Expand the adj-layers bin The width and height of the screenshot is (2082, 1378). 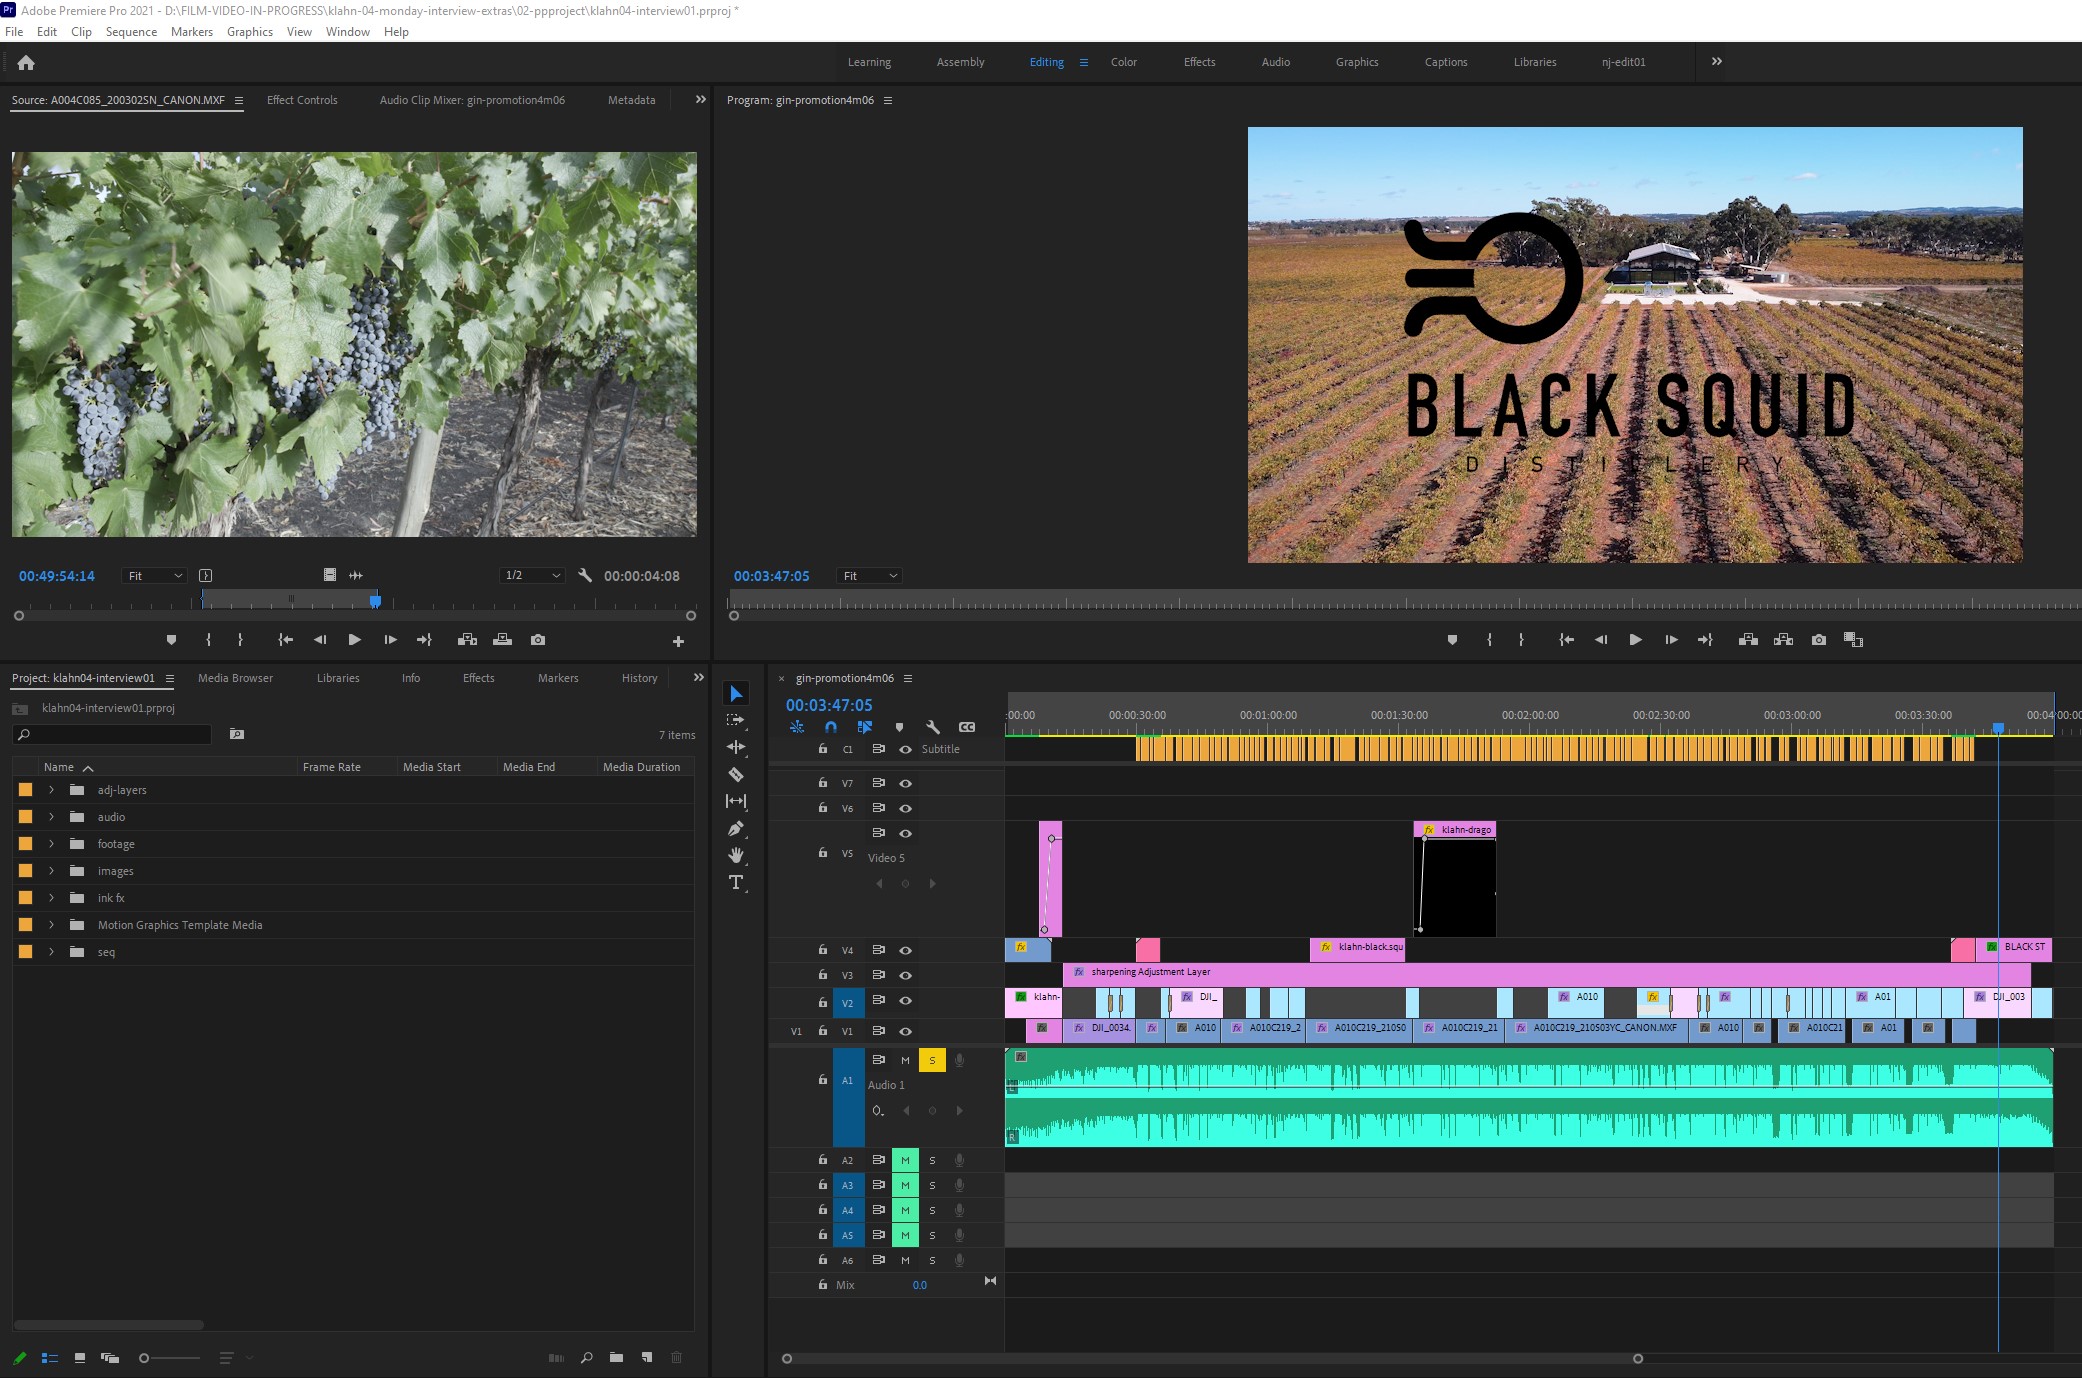coord(51,790)
